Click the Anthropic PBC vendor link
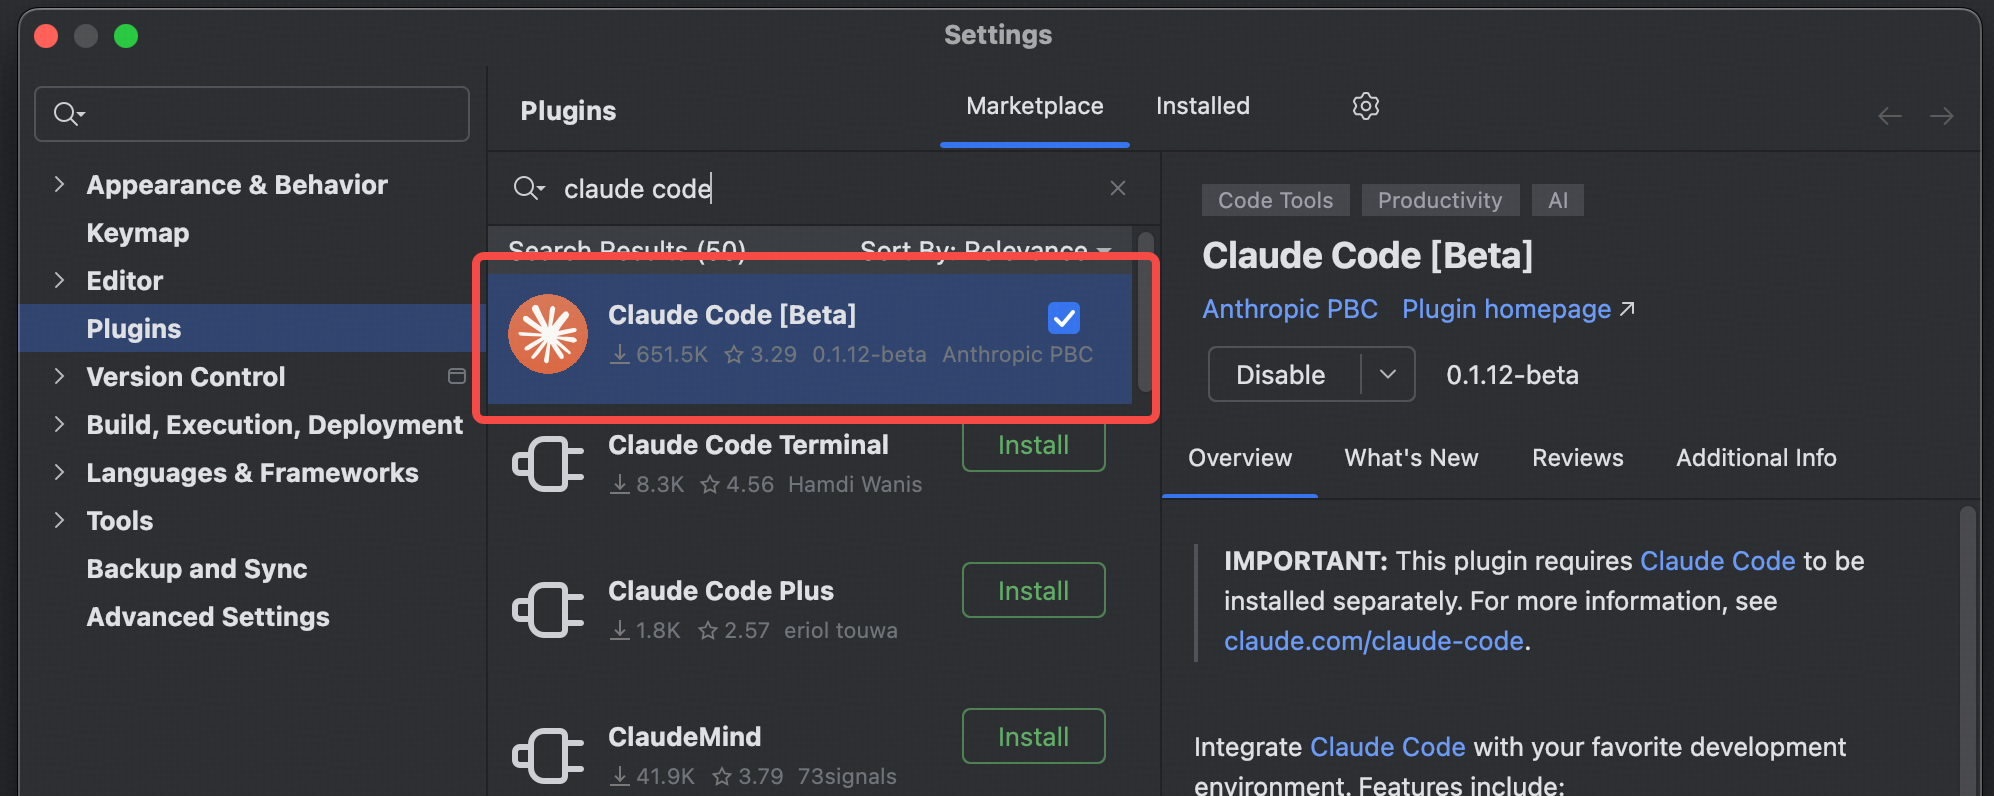The image size is (1994, 796). [x=1290, y=308]
